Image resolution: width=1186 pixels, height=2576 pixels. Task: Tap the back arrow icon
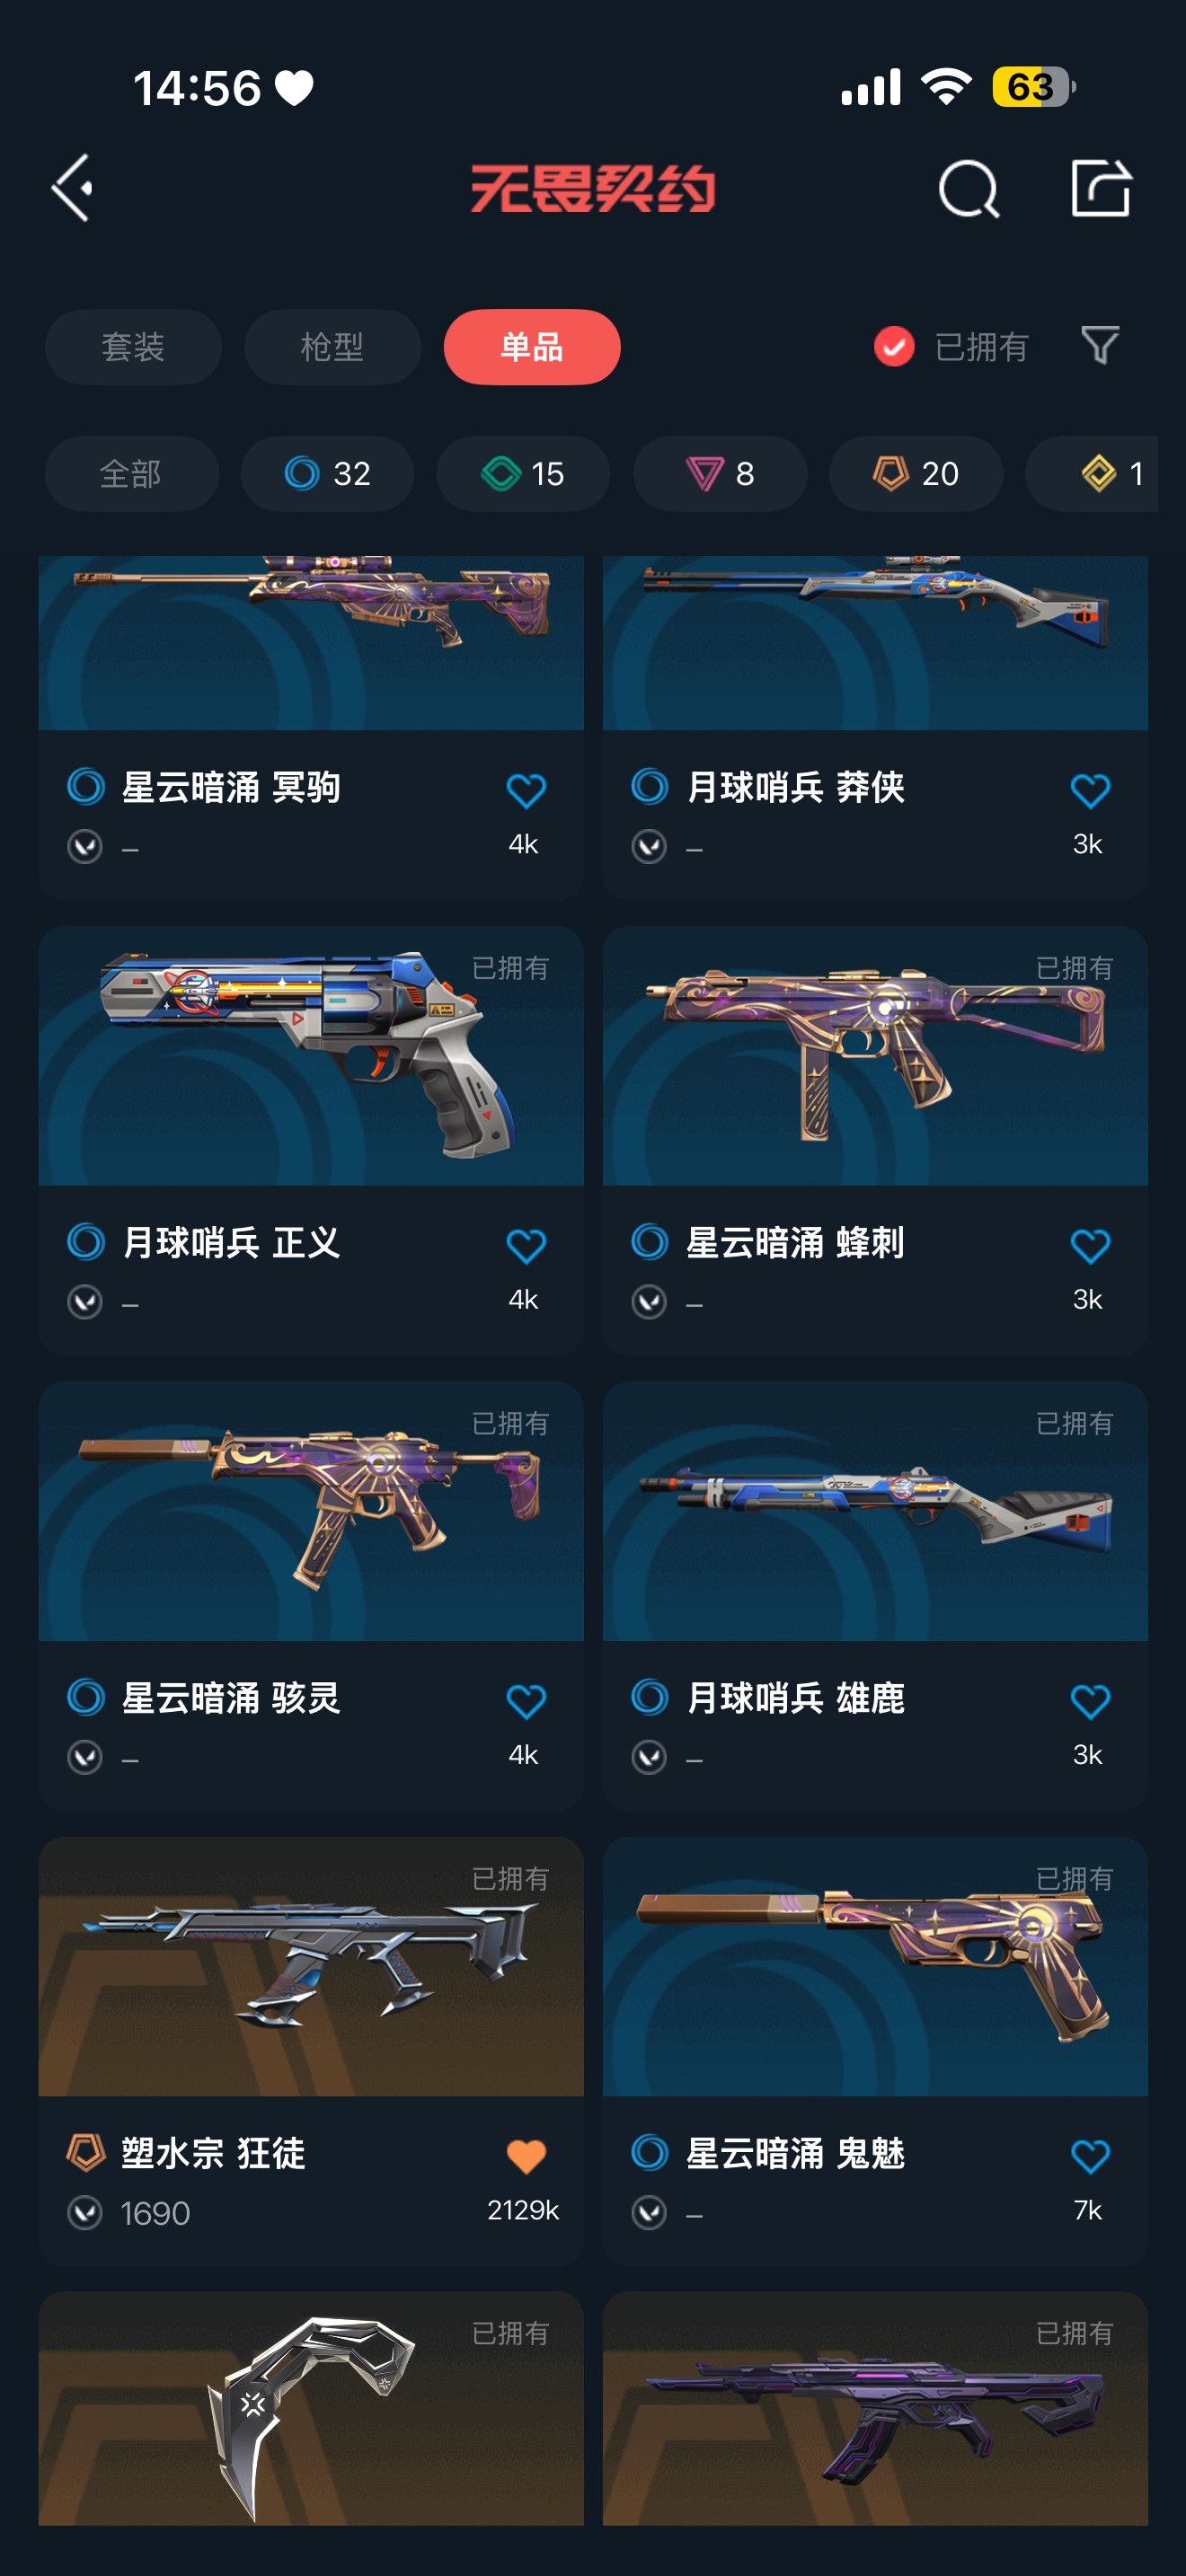72,187
